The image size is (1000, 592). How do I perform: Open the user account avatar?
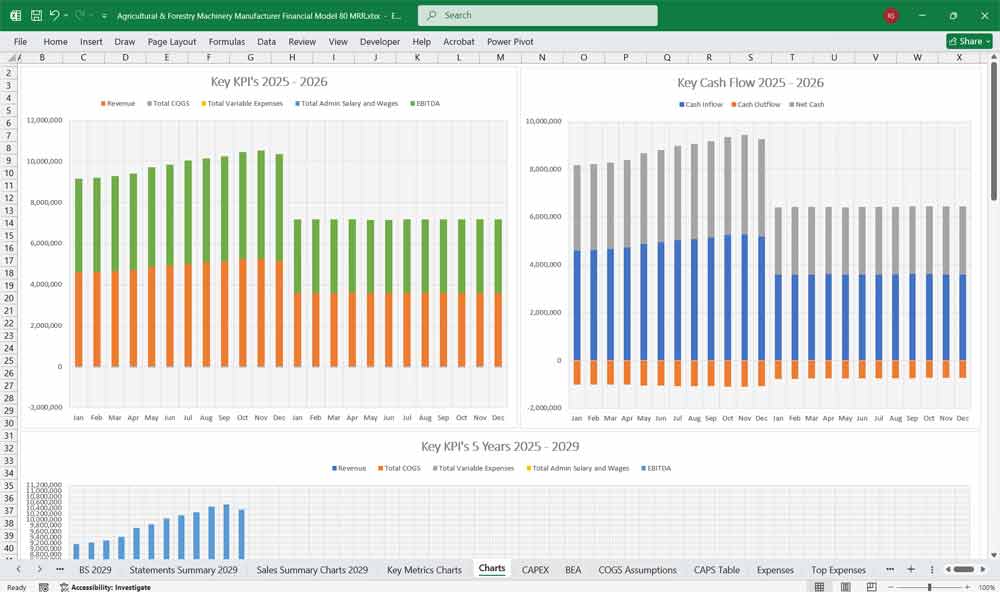tap(891, 16)
